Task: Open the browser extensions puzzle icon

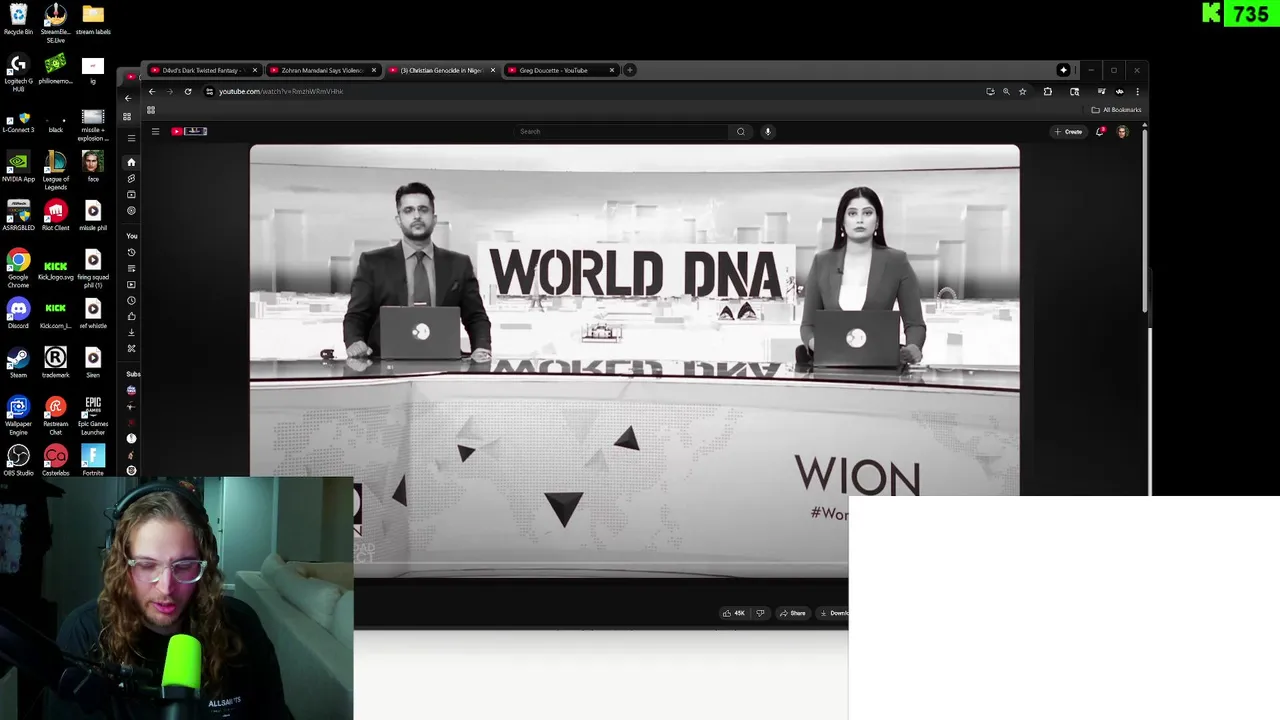Action: [x=1047, y=91]
